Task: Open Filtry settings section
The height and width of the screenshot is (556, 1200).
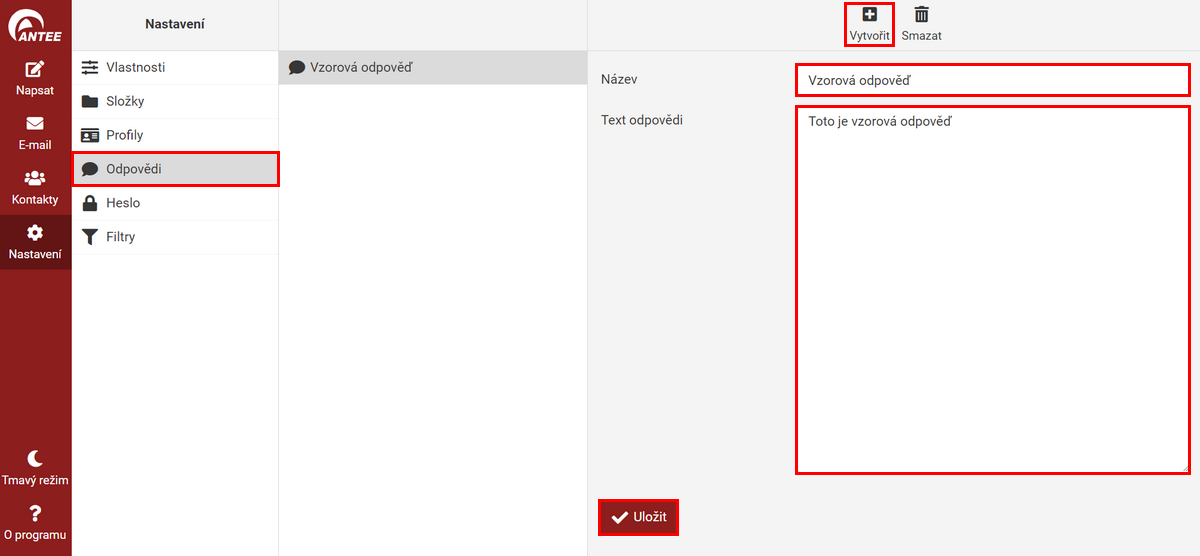Action: coord(120,237)
